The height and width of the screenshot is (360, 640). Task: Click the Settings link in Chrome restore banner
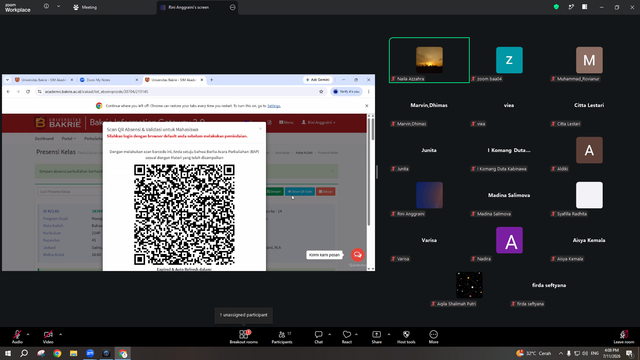[x=273, y=106]
